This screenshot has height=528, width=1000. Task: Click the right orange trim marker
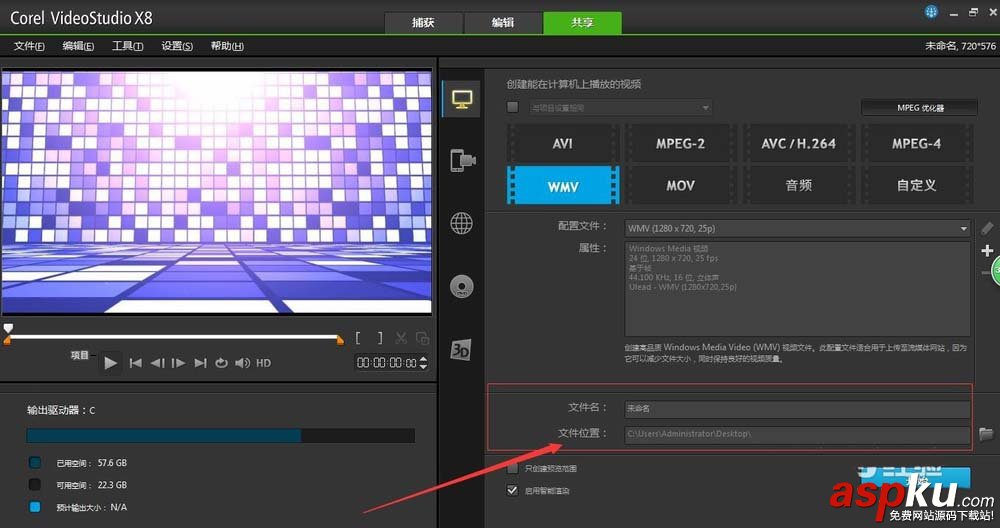(340, 341)
